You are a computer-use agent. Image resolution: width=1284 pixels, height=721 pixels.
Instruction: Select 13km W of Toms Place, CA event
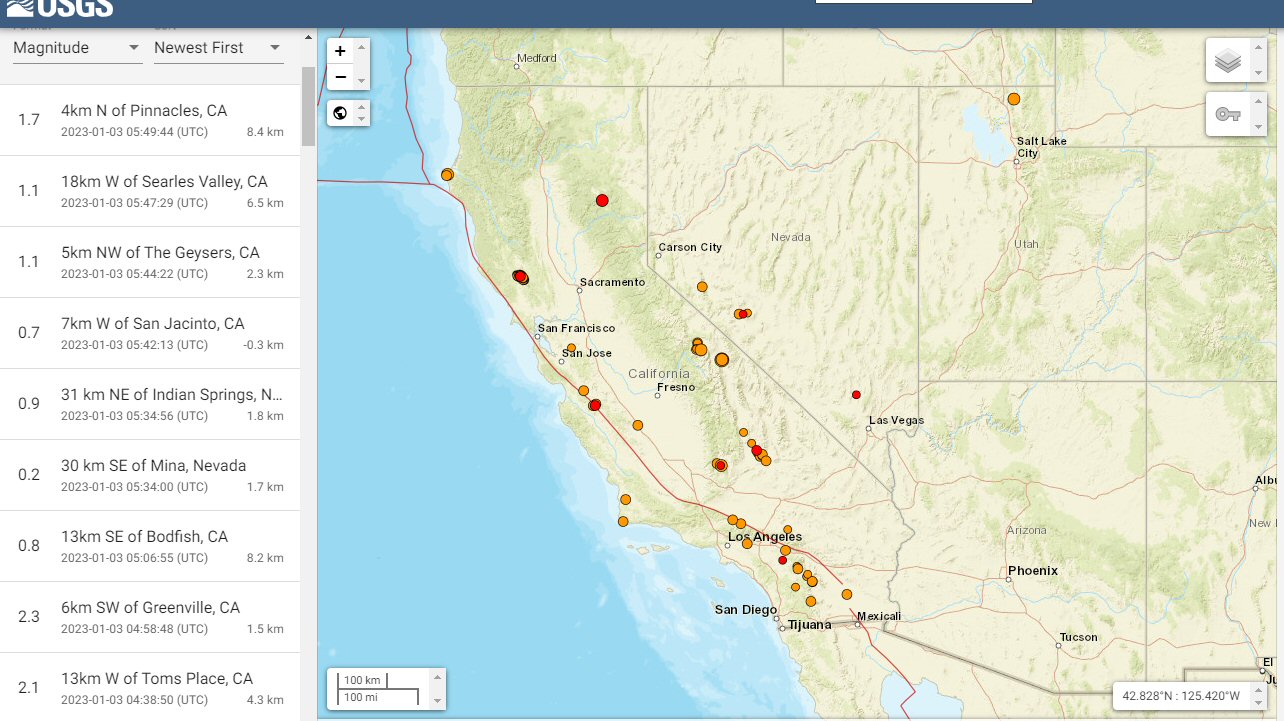pos(150,687)
